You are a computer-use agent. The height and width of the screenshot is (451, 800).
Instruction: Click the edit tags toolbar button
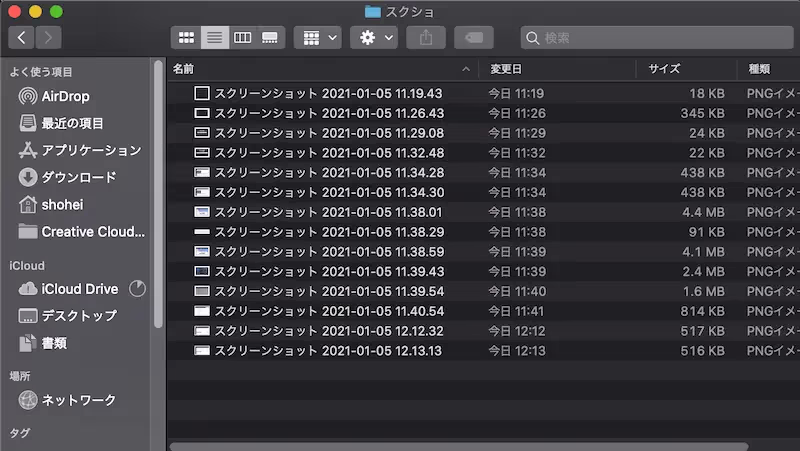(474, 38)
